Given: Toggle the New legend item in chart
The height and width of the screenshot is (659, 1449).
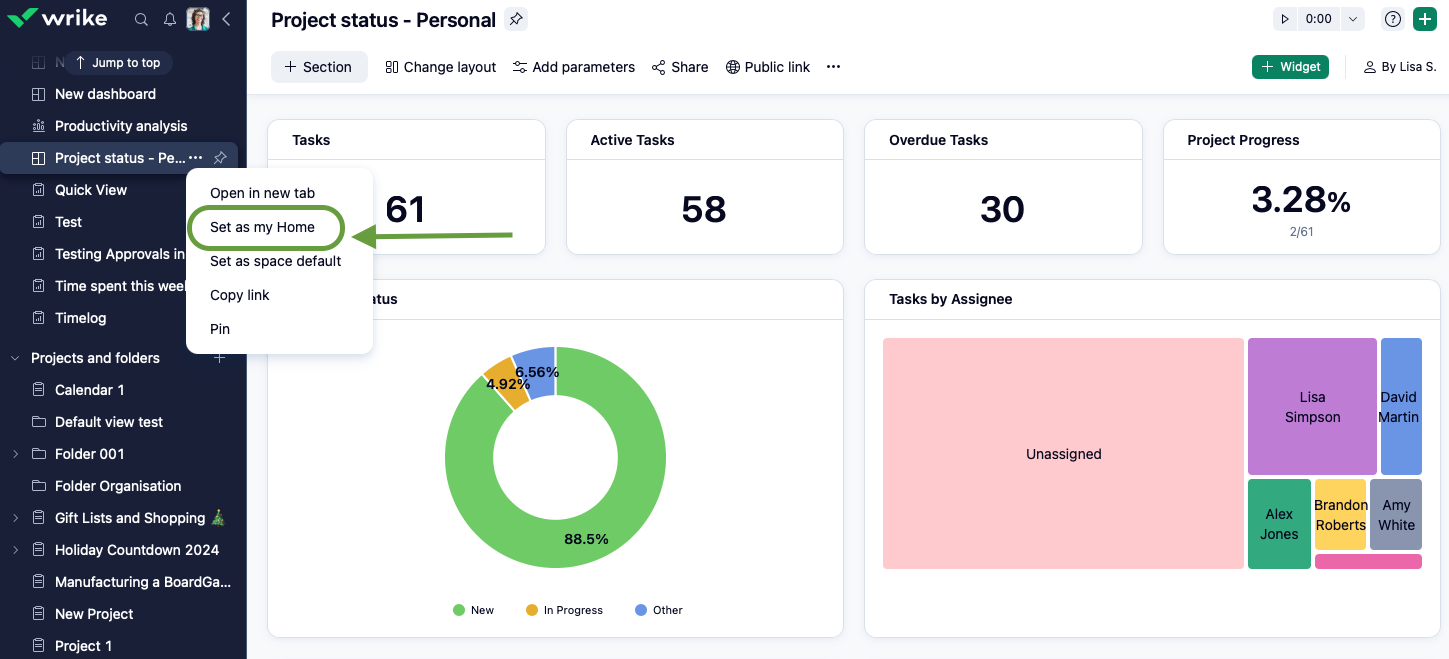Looking at the screenshot, I should pos(474,610).
